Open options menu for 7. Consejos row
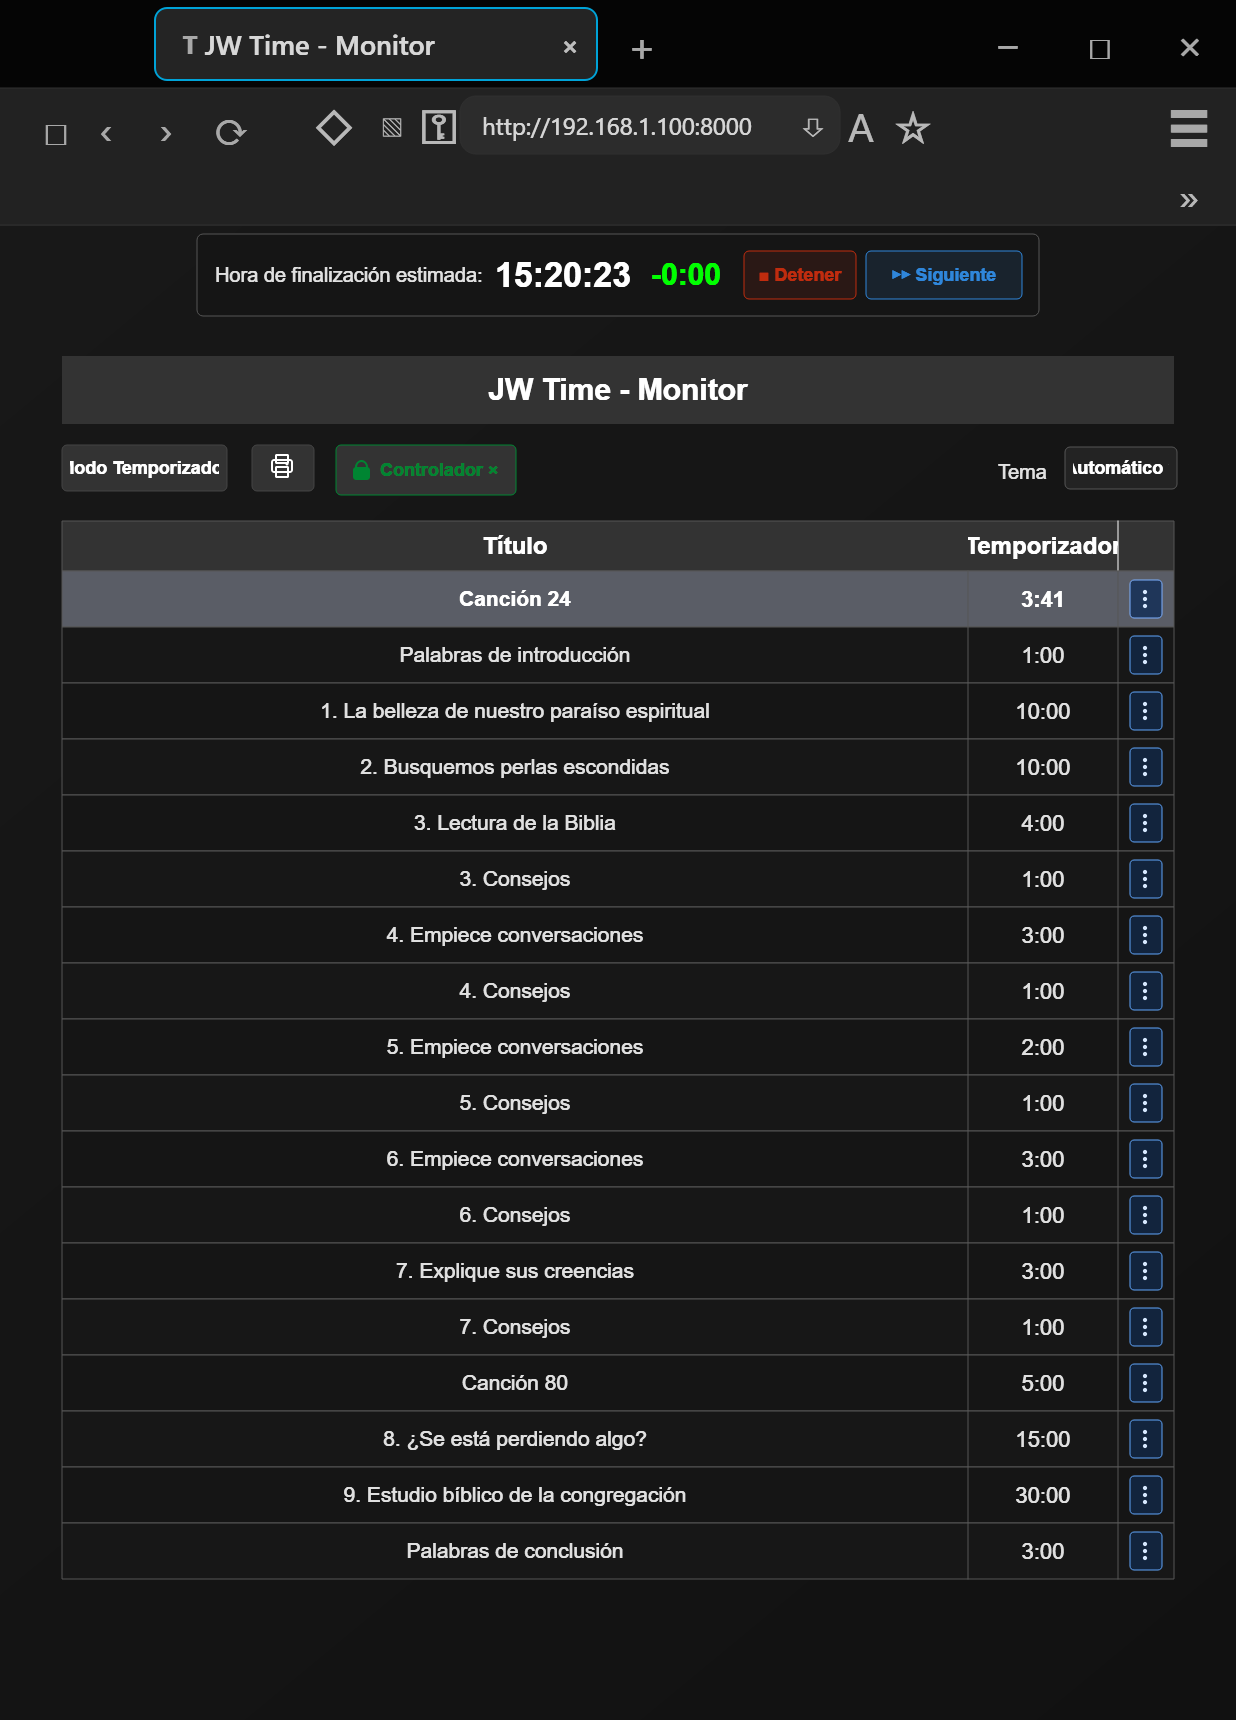Viewport: 1236px width, 1720px height. tap(1145, 1327)
